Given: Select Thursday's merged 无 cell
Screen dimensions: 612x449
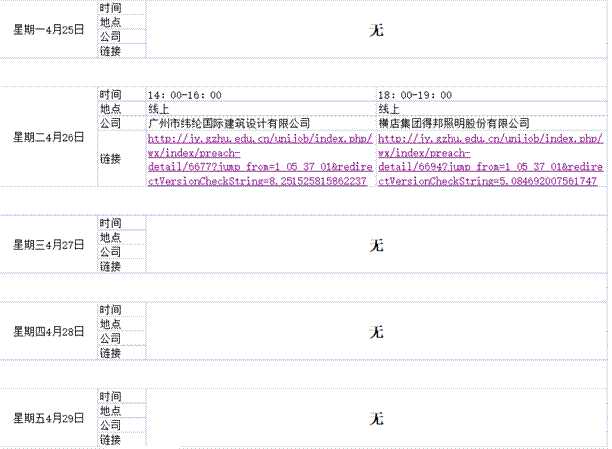Looking at the screenshot, I should point(376,331).
